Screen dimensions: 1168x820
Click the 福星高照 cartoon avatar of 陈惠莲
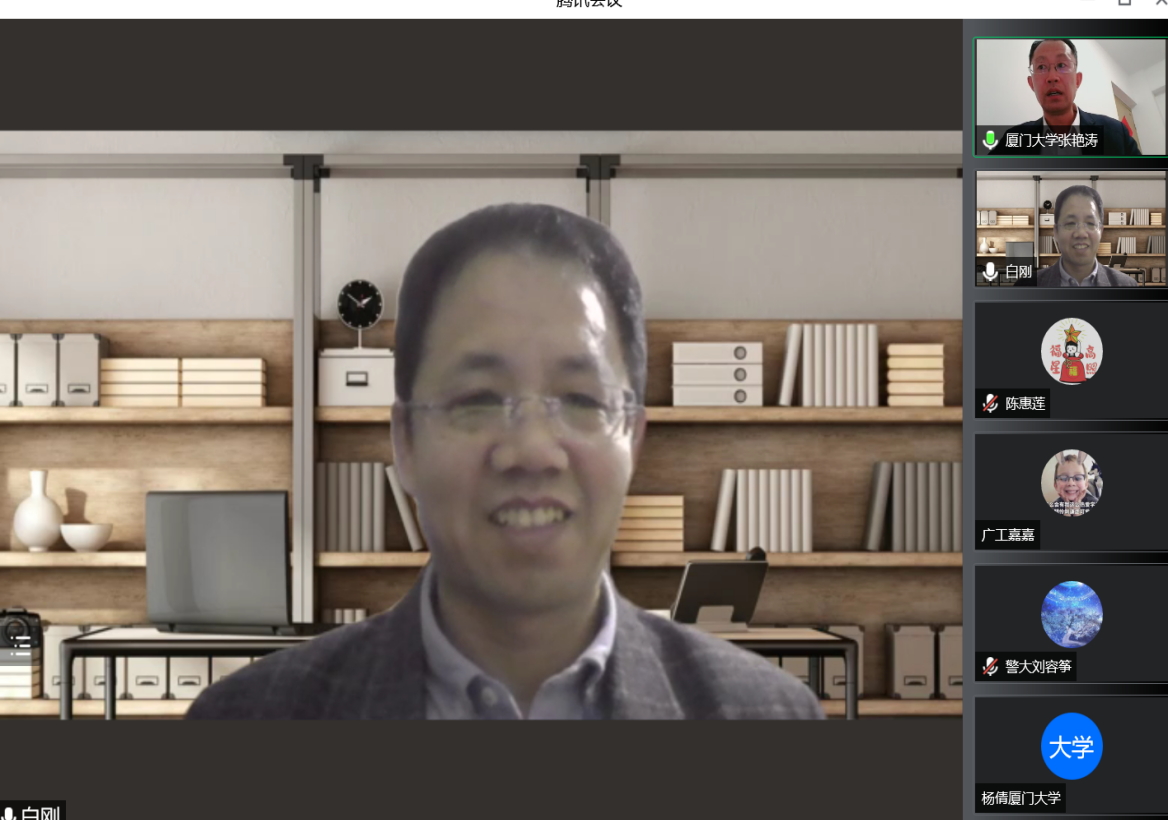1071,351
